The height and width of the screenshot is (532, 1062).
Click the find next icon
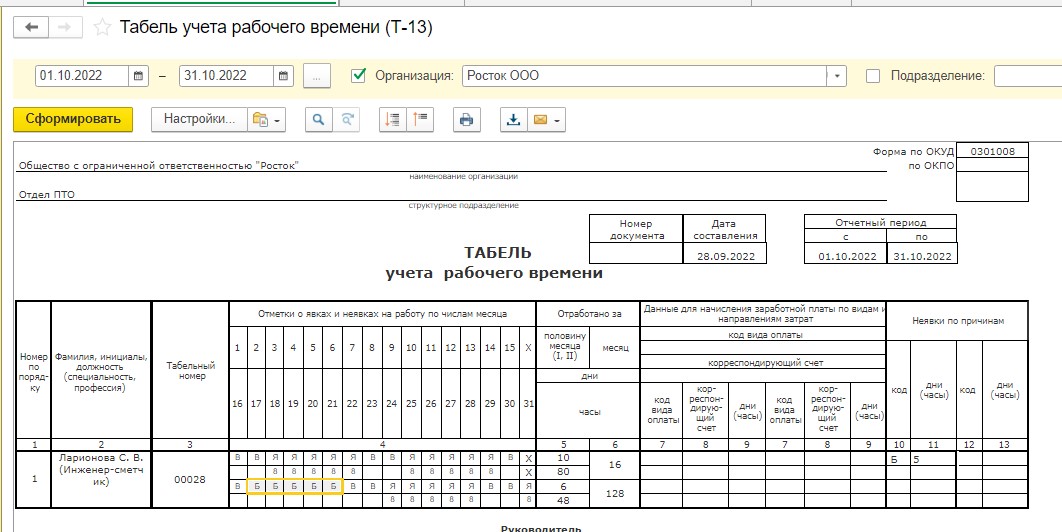click(x=347, y=119)
